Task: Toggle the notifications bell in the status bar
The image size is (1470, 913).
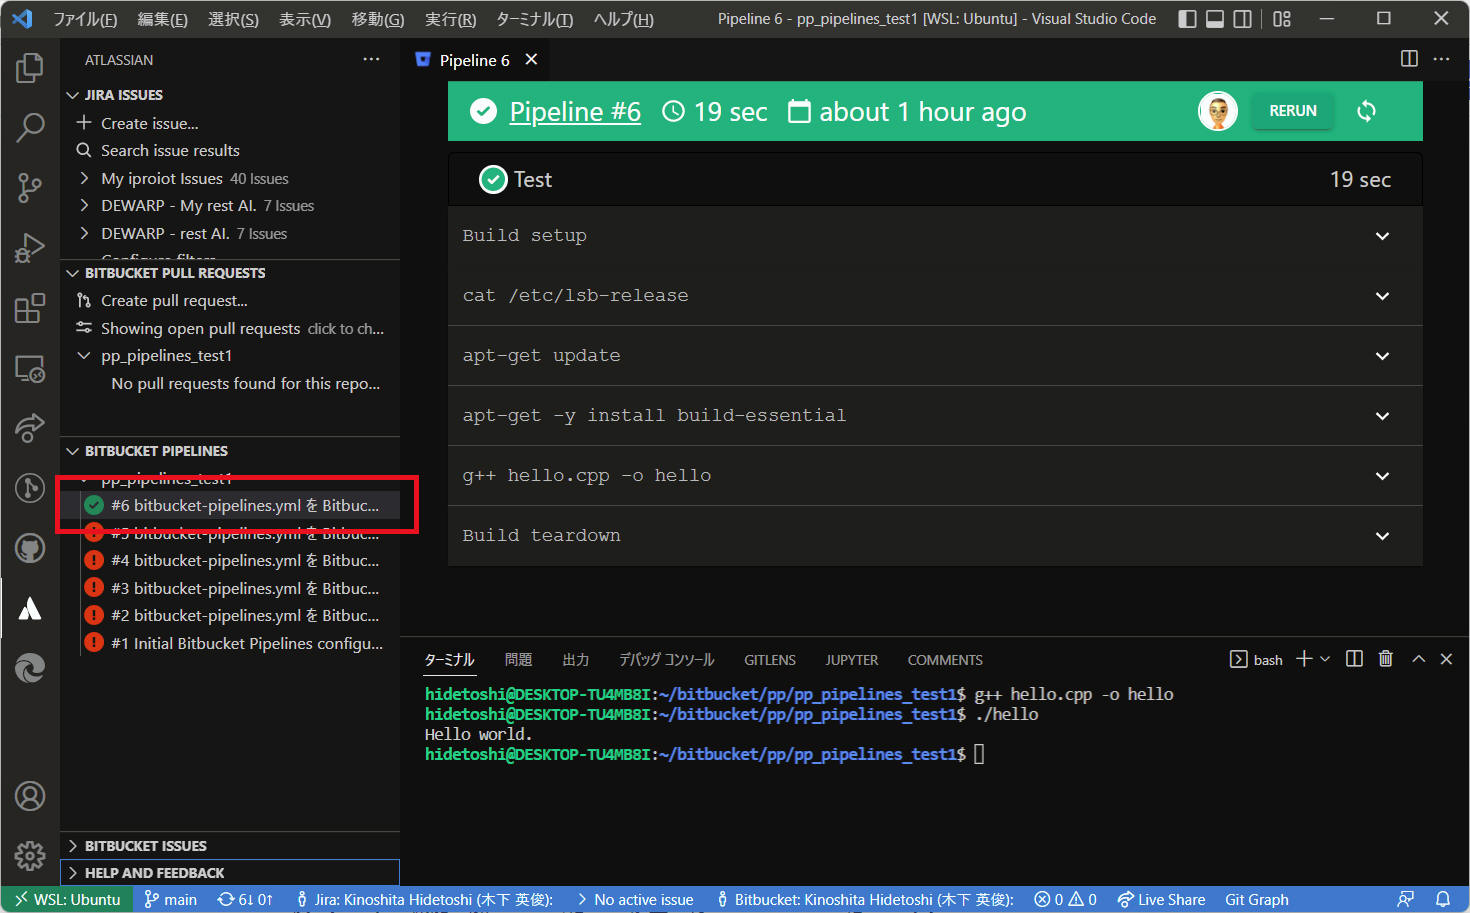Action: (x=1444, y=899)
